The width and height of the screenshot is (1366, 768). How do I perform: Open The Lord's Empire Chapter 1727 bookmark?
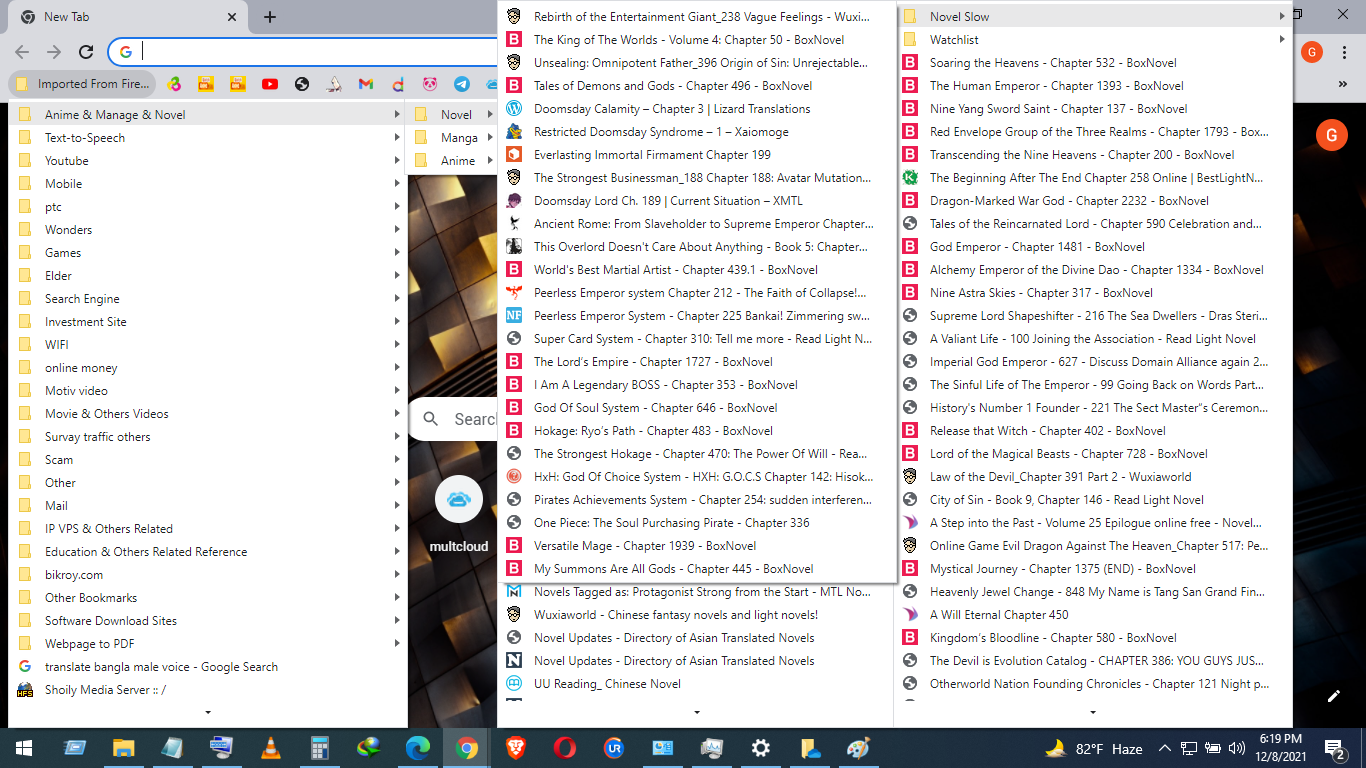tap(697, 362)
